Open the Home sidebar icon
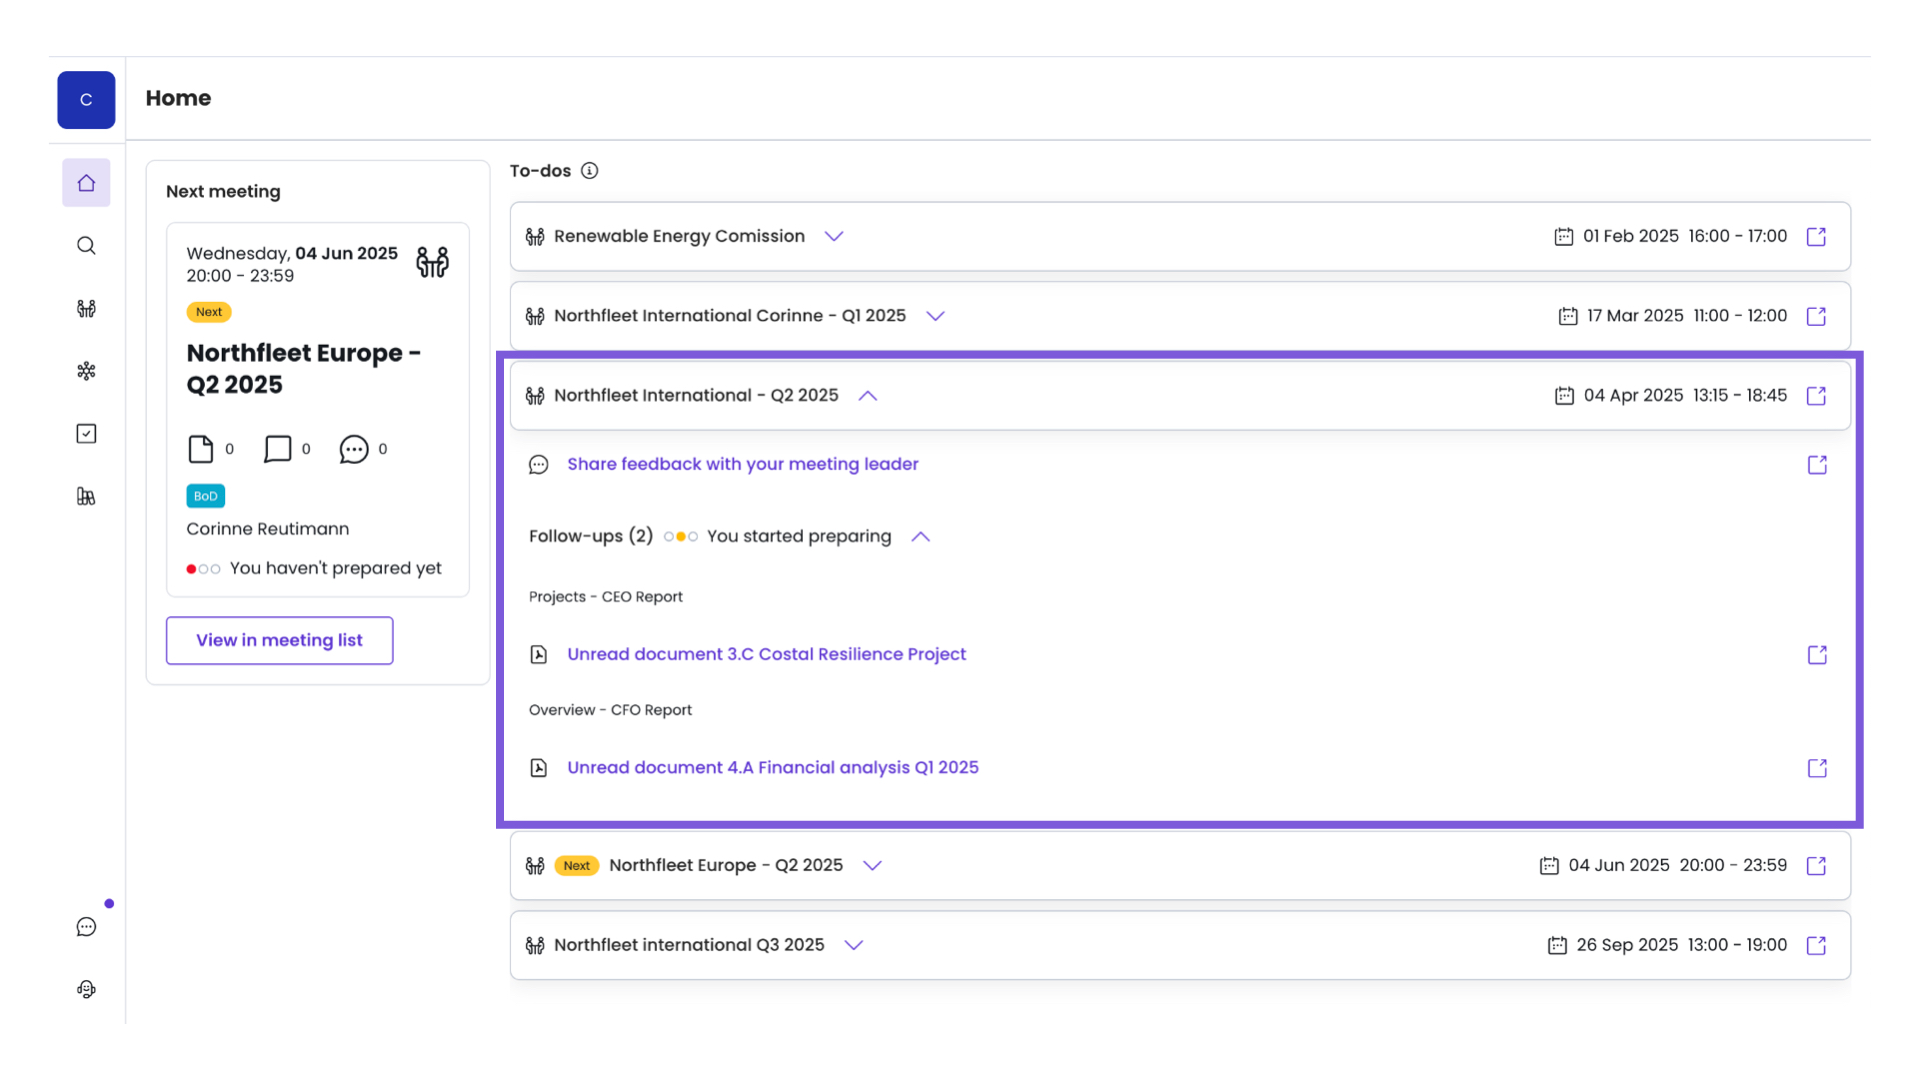This screenshot has width=1920, height=1080. (86, 183)
